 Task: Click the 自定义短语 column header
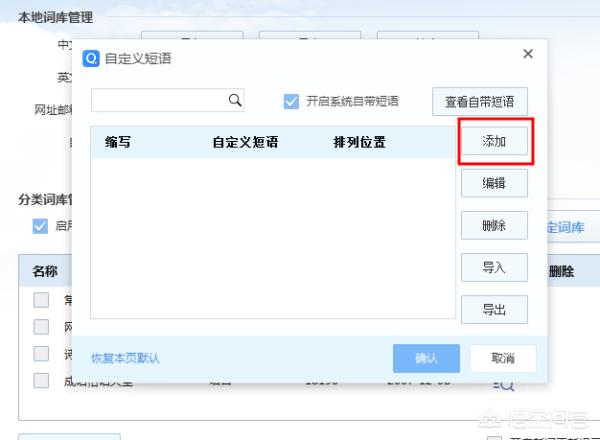(x=245, y=142)
